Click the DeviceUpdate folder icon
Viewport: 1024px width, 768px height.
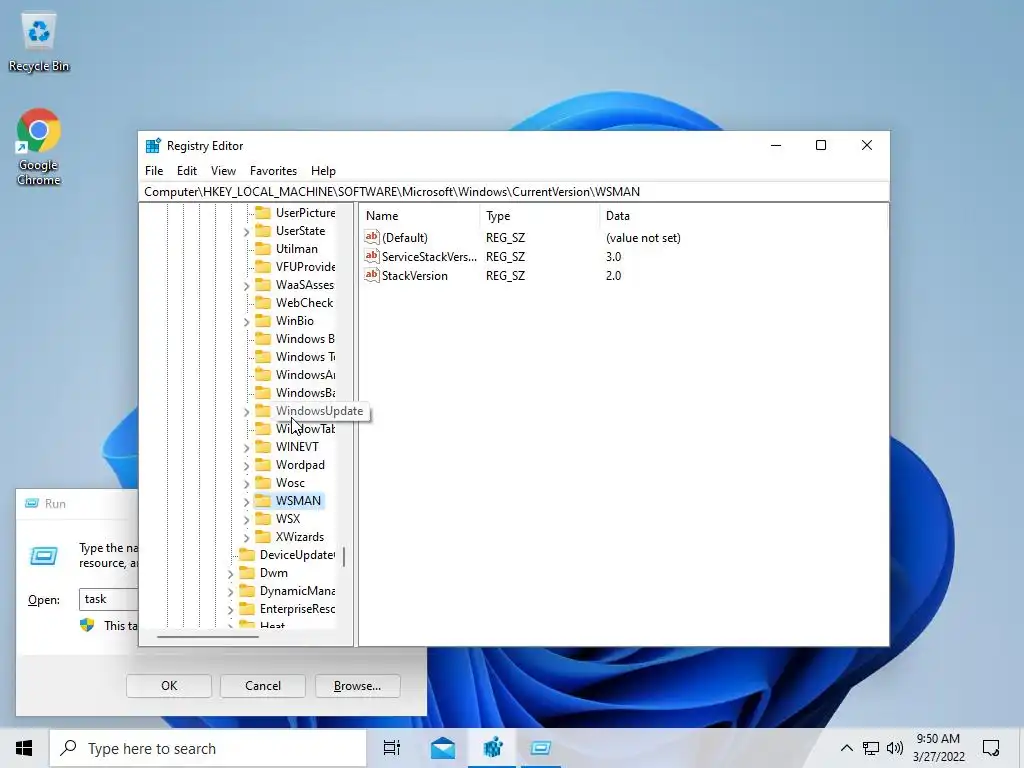coord(247,554)
